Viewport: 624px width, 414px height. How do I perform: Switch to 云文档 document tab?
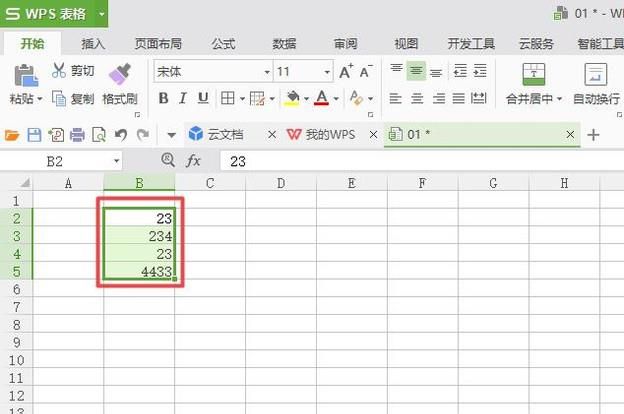click(225, 135)
